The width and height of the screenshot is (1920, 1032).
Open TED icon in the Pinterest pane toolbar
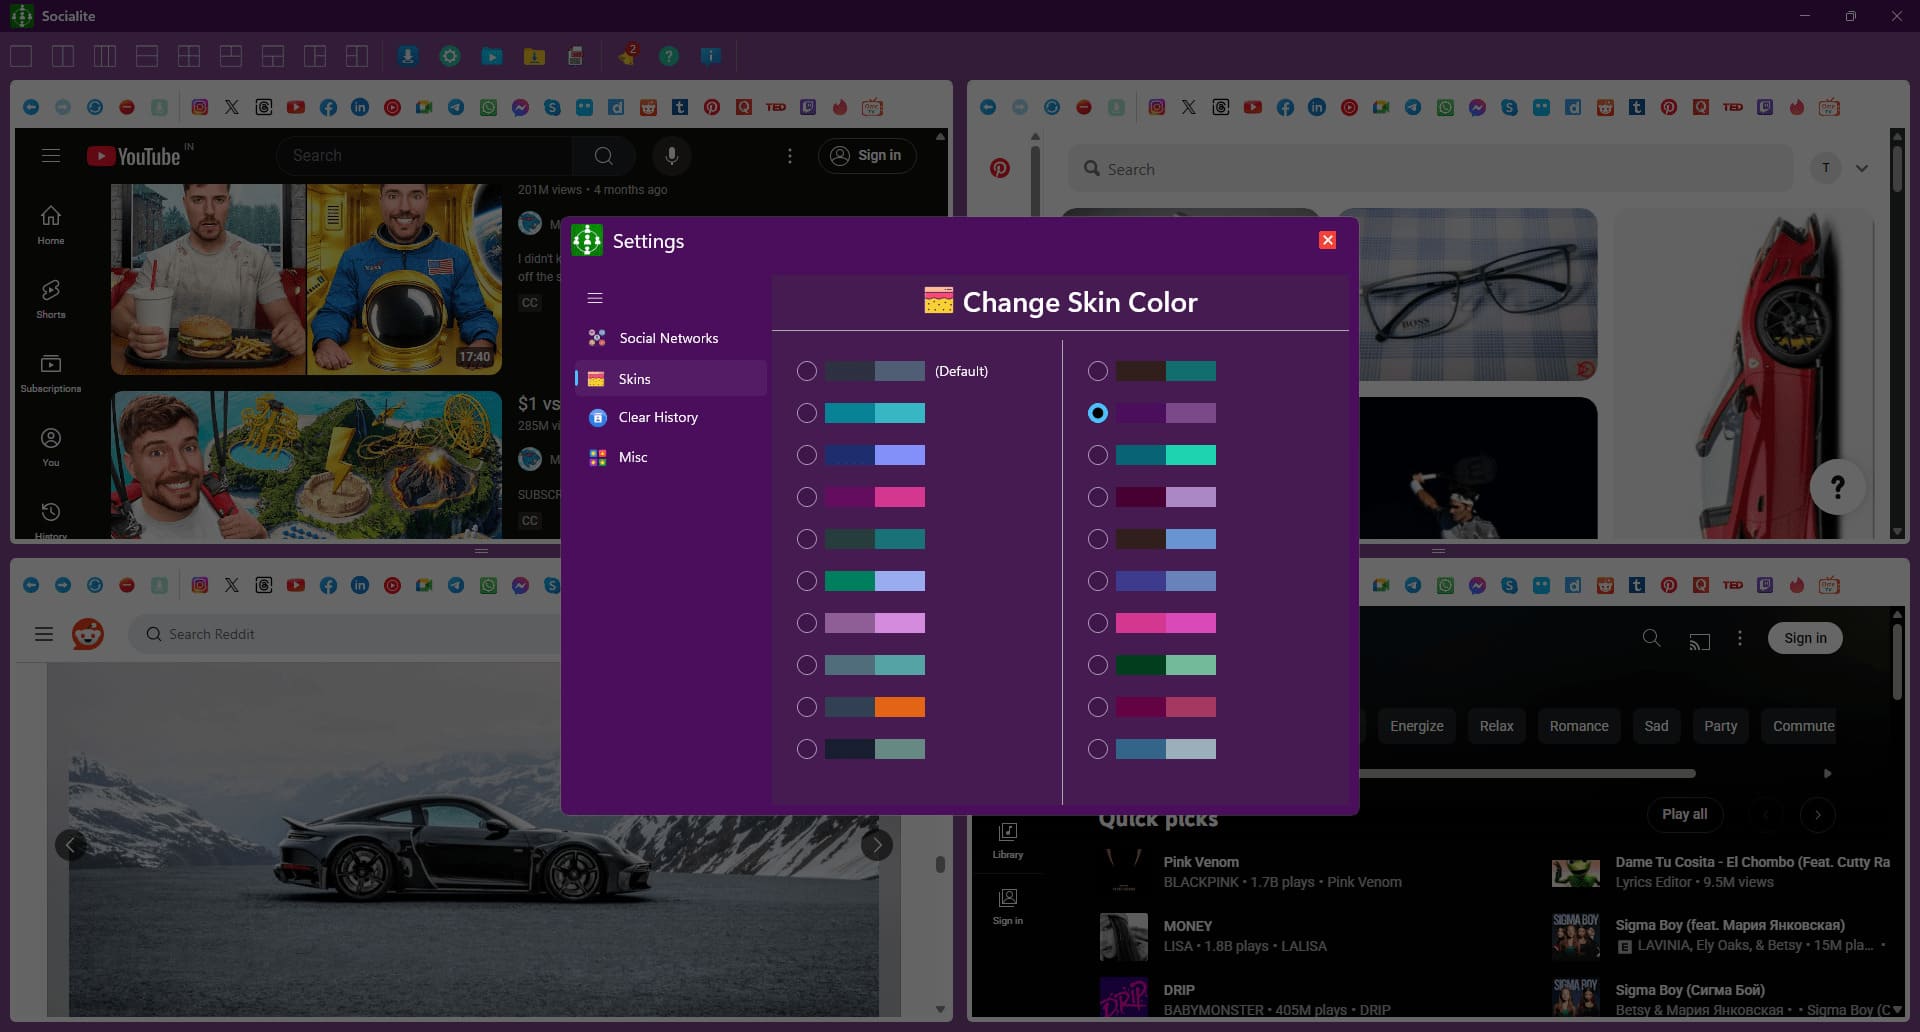click(1733, 107)
